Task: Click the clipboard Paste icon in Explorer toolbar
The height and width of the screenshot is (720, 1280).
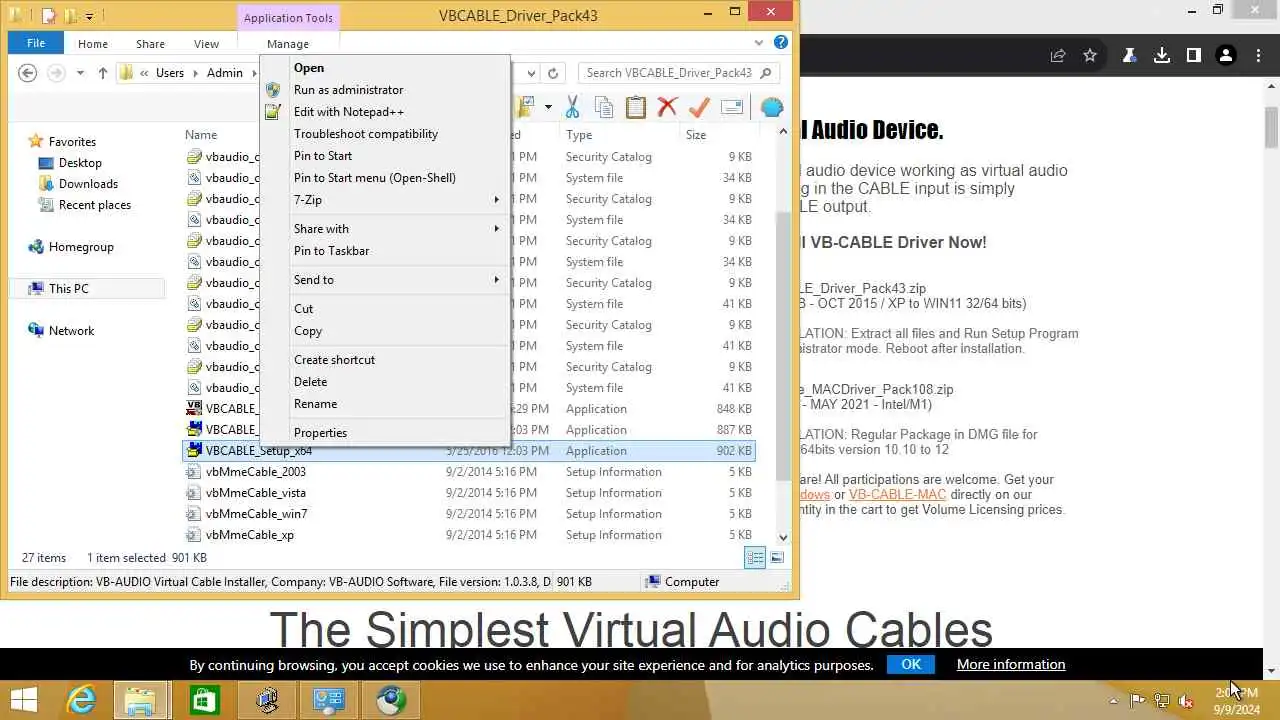Action: [x=636, y=107]
